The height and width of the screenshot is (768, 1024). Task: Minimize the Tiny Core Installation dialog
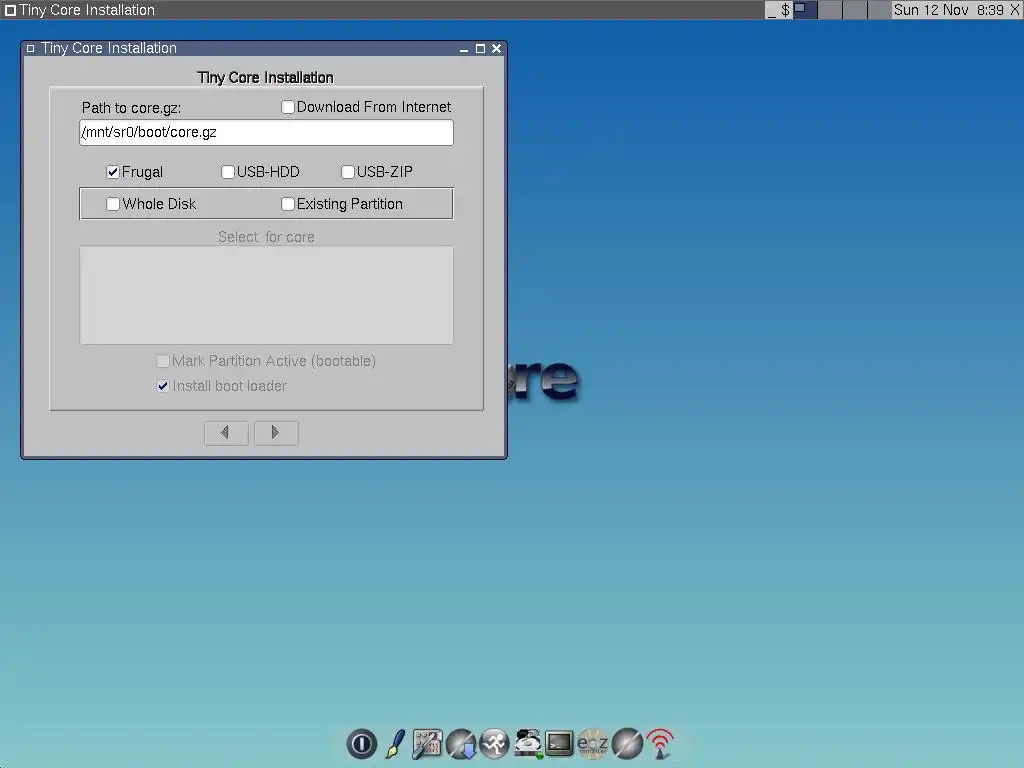464,49
